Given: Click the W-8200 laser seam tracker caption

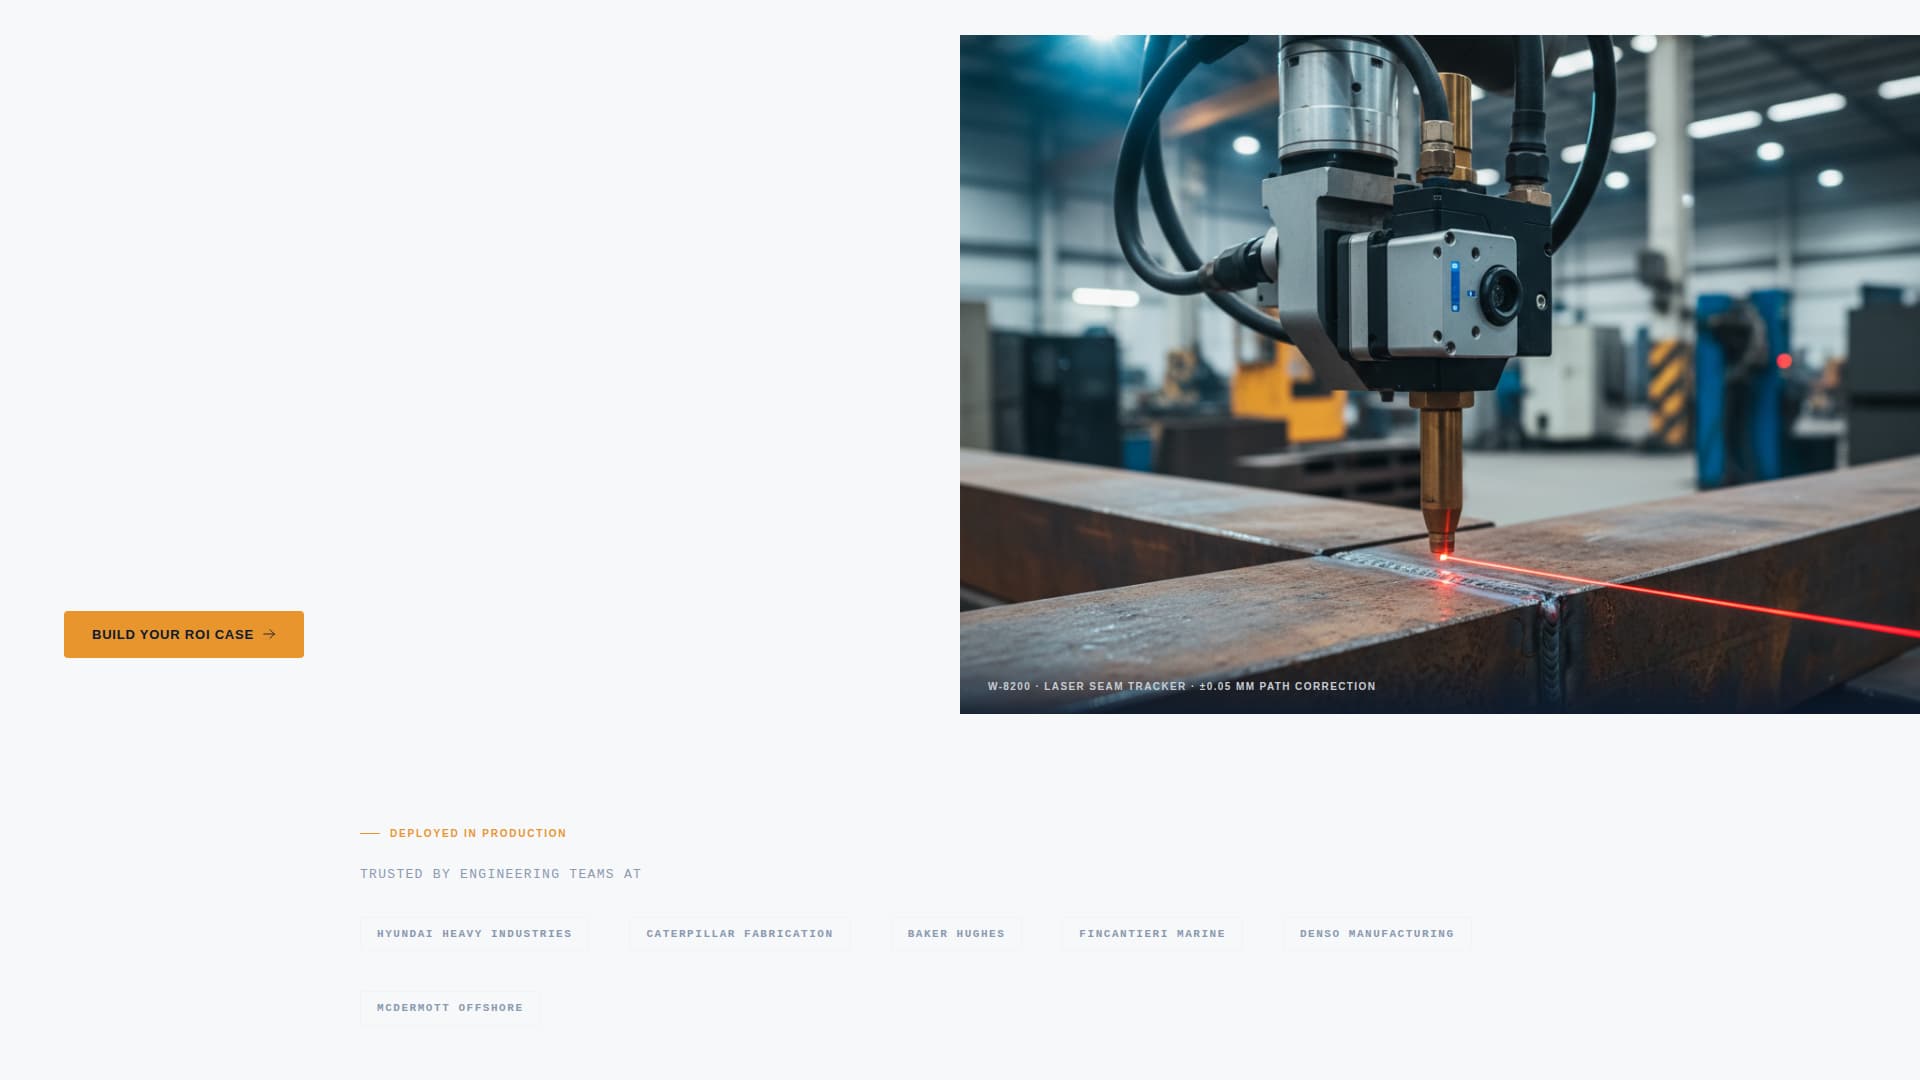Looking at the screenshot, I should [x=1180, y=686].
